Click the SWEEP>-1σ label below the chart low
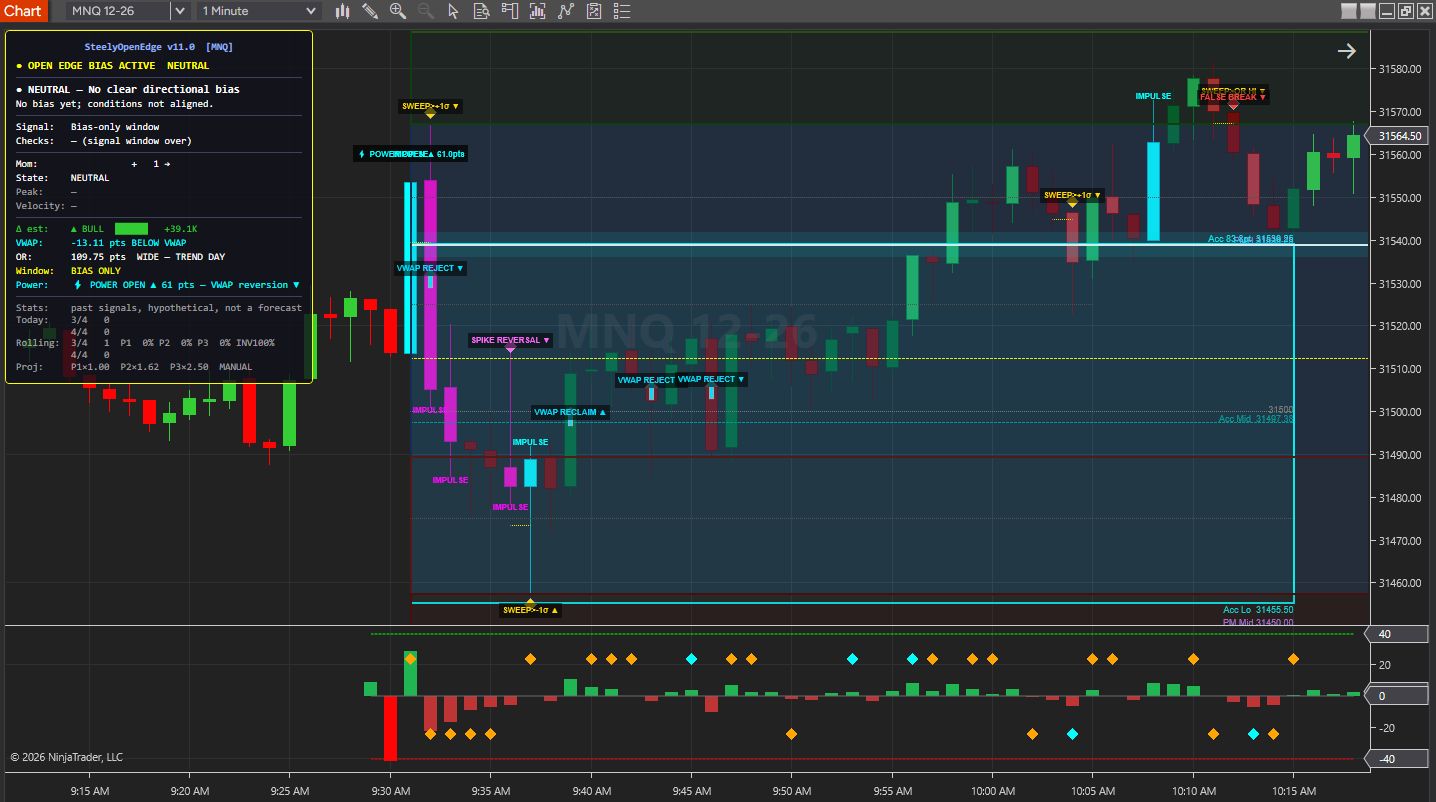1436x802 pixels. point(530,610)
